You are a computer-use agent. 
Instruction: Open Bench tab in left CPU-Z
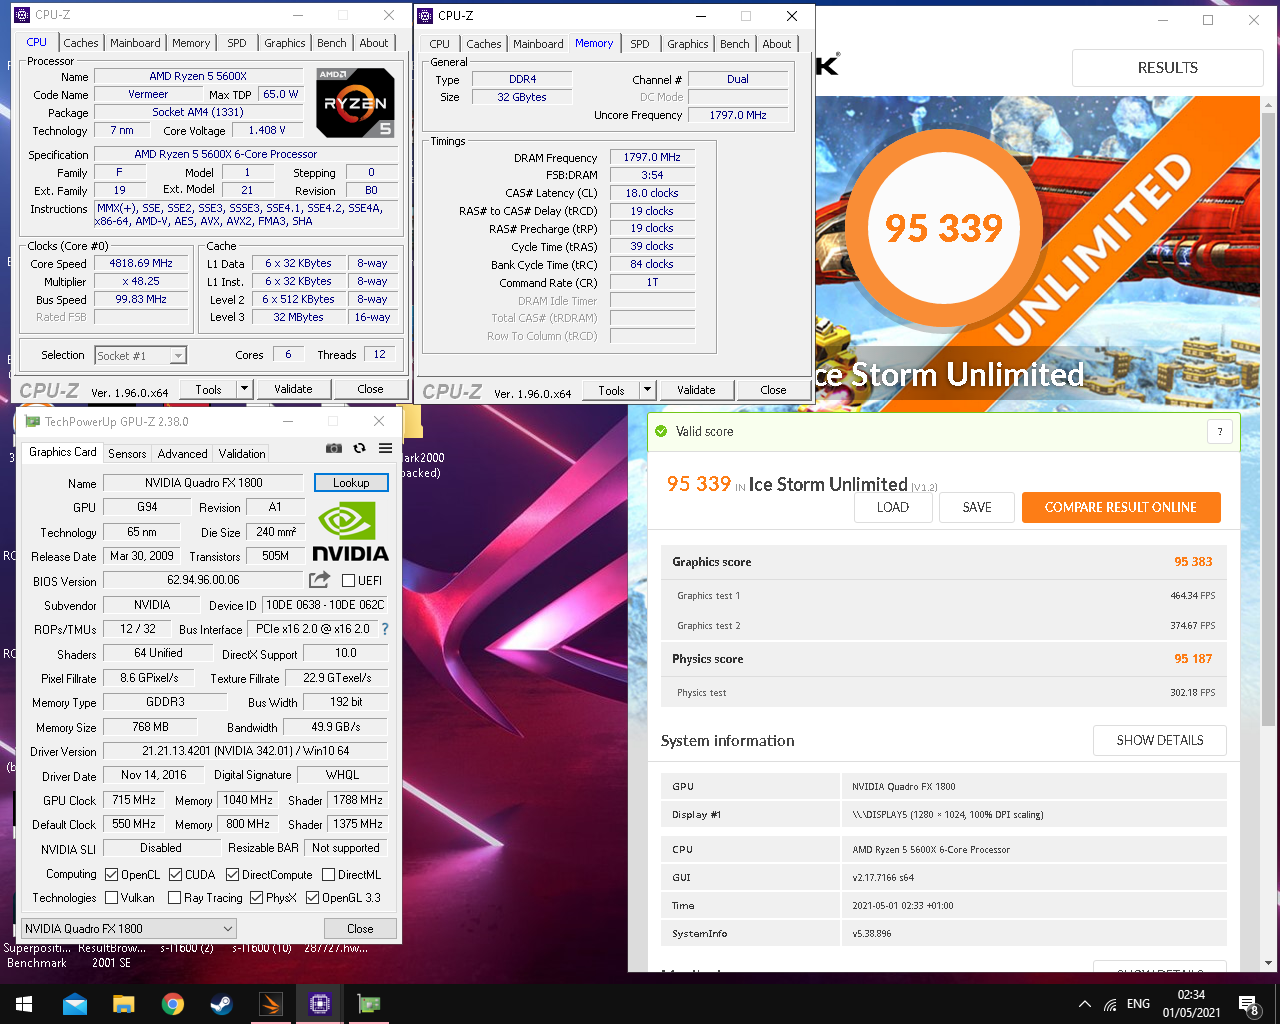click(x=332, y=43)
